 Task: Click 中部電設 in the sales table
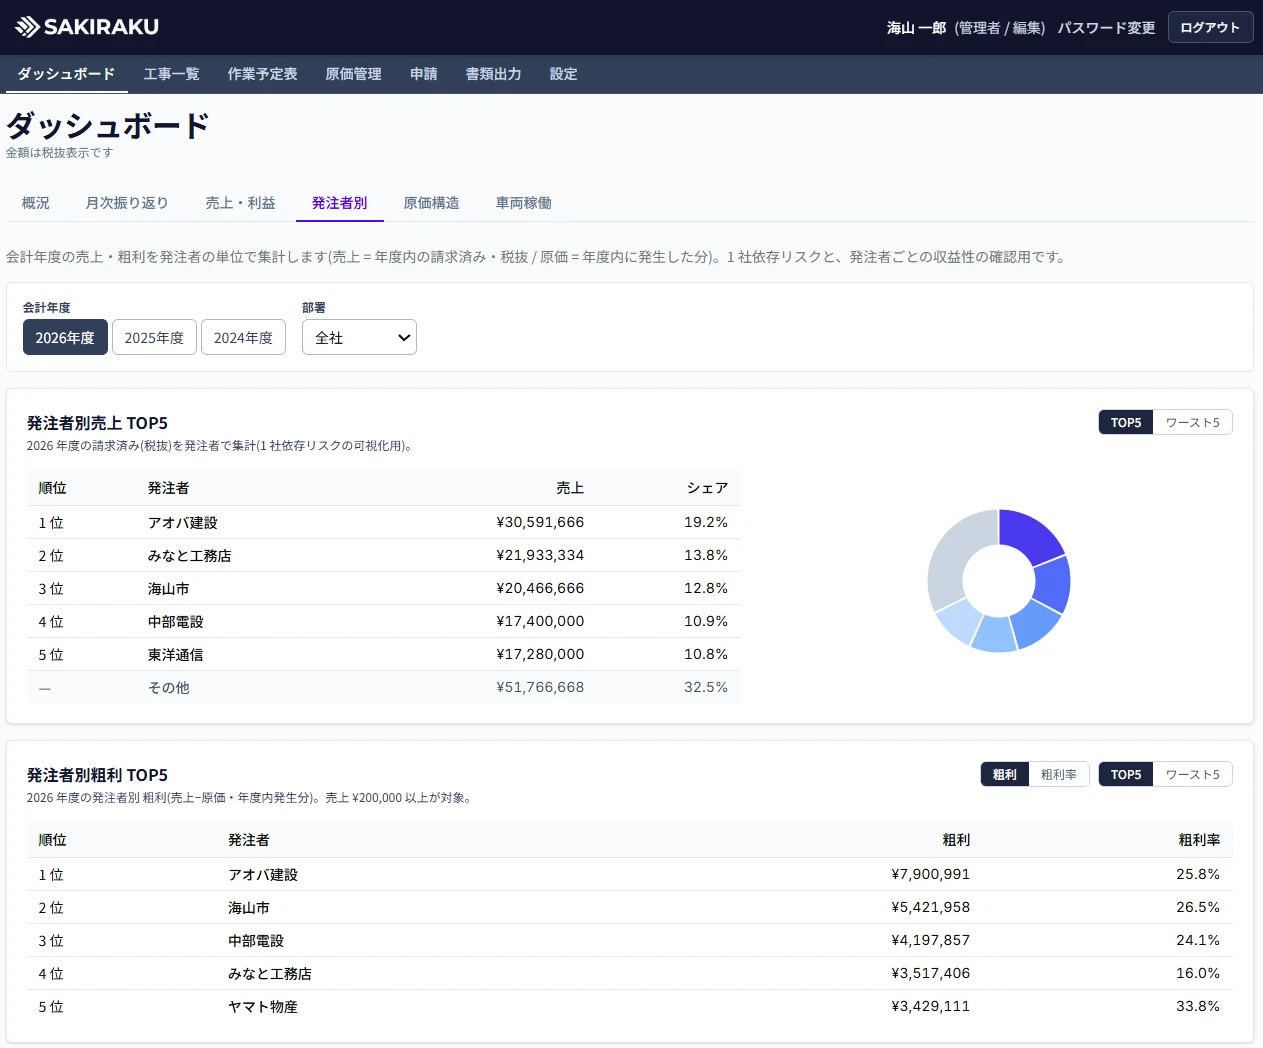(176, 622)
